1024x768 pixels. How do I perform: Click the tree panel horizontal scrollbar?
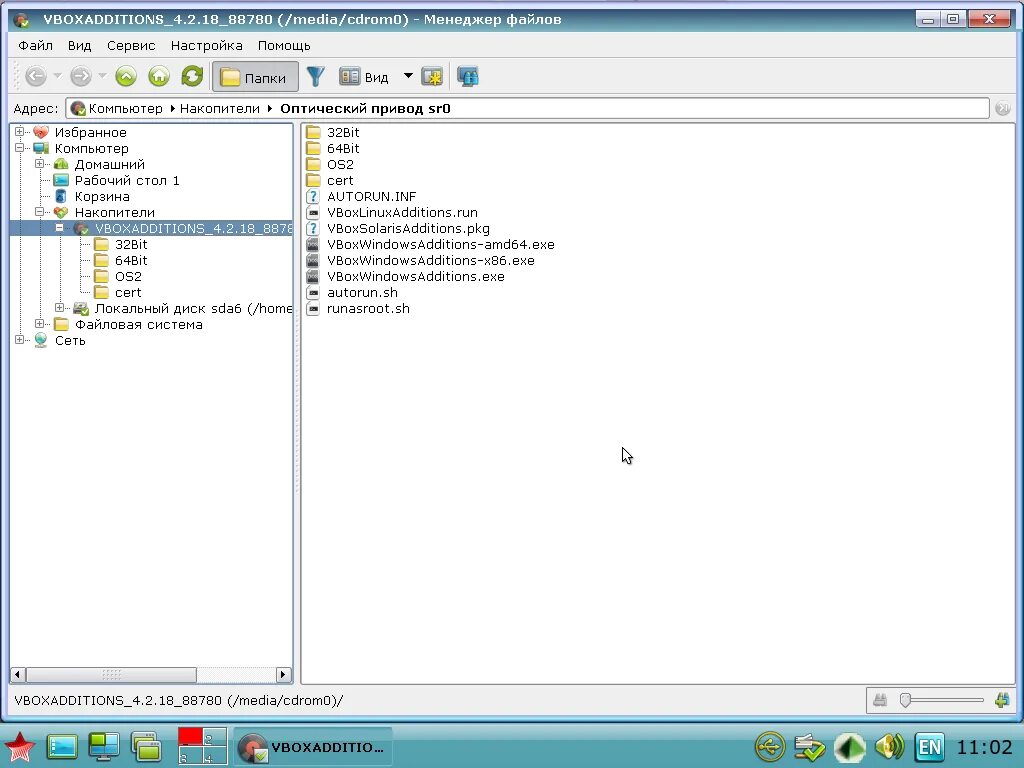tap(111, 675)
